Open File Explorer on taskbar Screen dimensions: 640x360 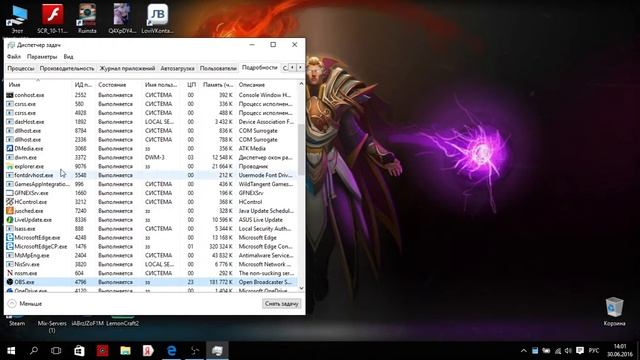click(125, 351)
